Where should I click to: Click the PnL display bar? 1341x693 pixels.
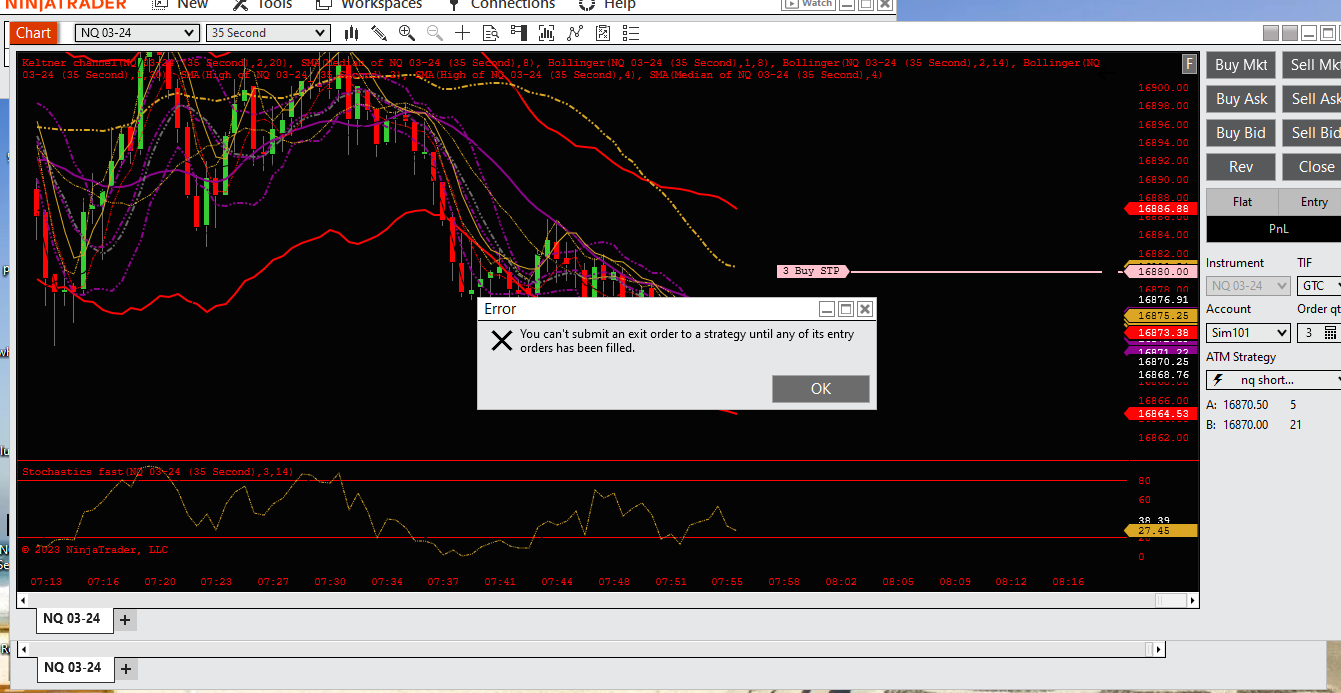1274,229
